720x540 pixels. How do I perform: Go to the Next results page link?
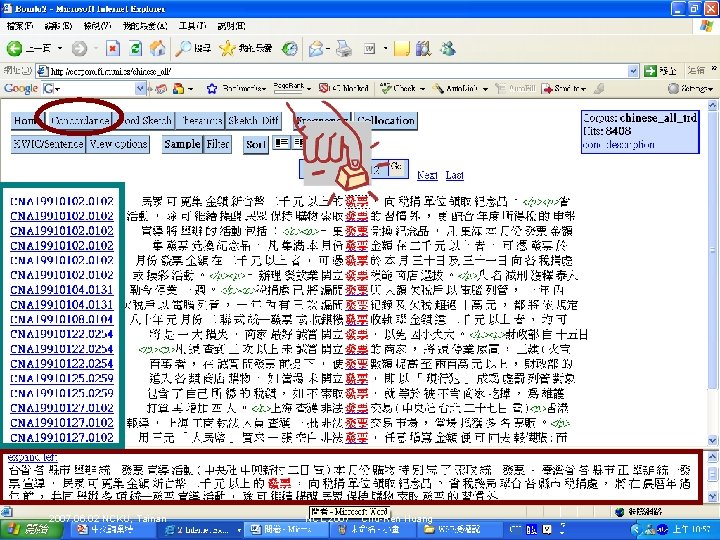(x=427, y=175)
